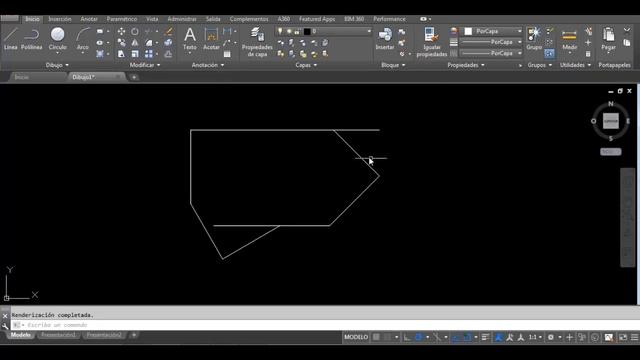The height and width of the screenshot is (360, 640).
Task: Toggle polar tracking in status bar
Action: [418, 337]
